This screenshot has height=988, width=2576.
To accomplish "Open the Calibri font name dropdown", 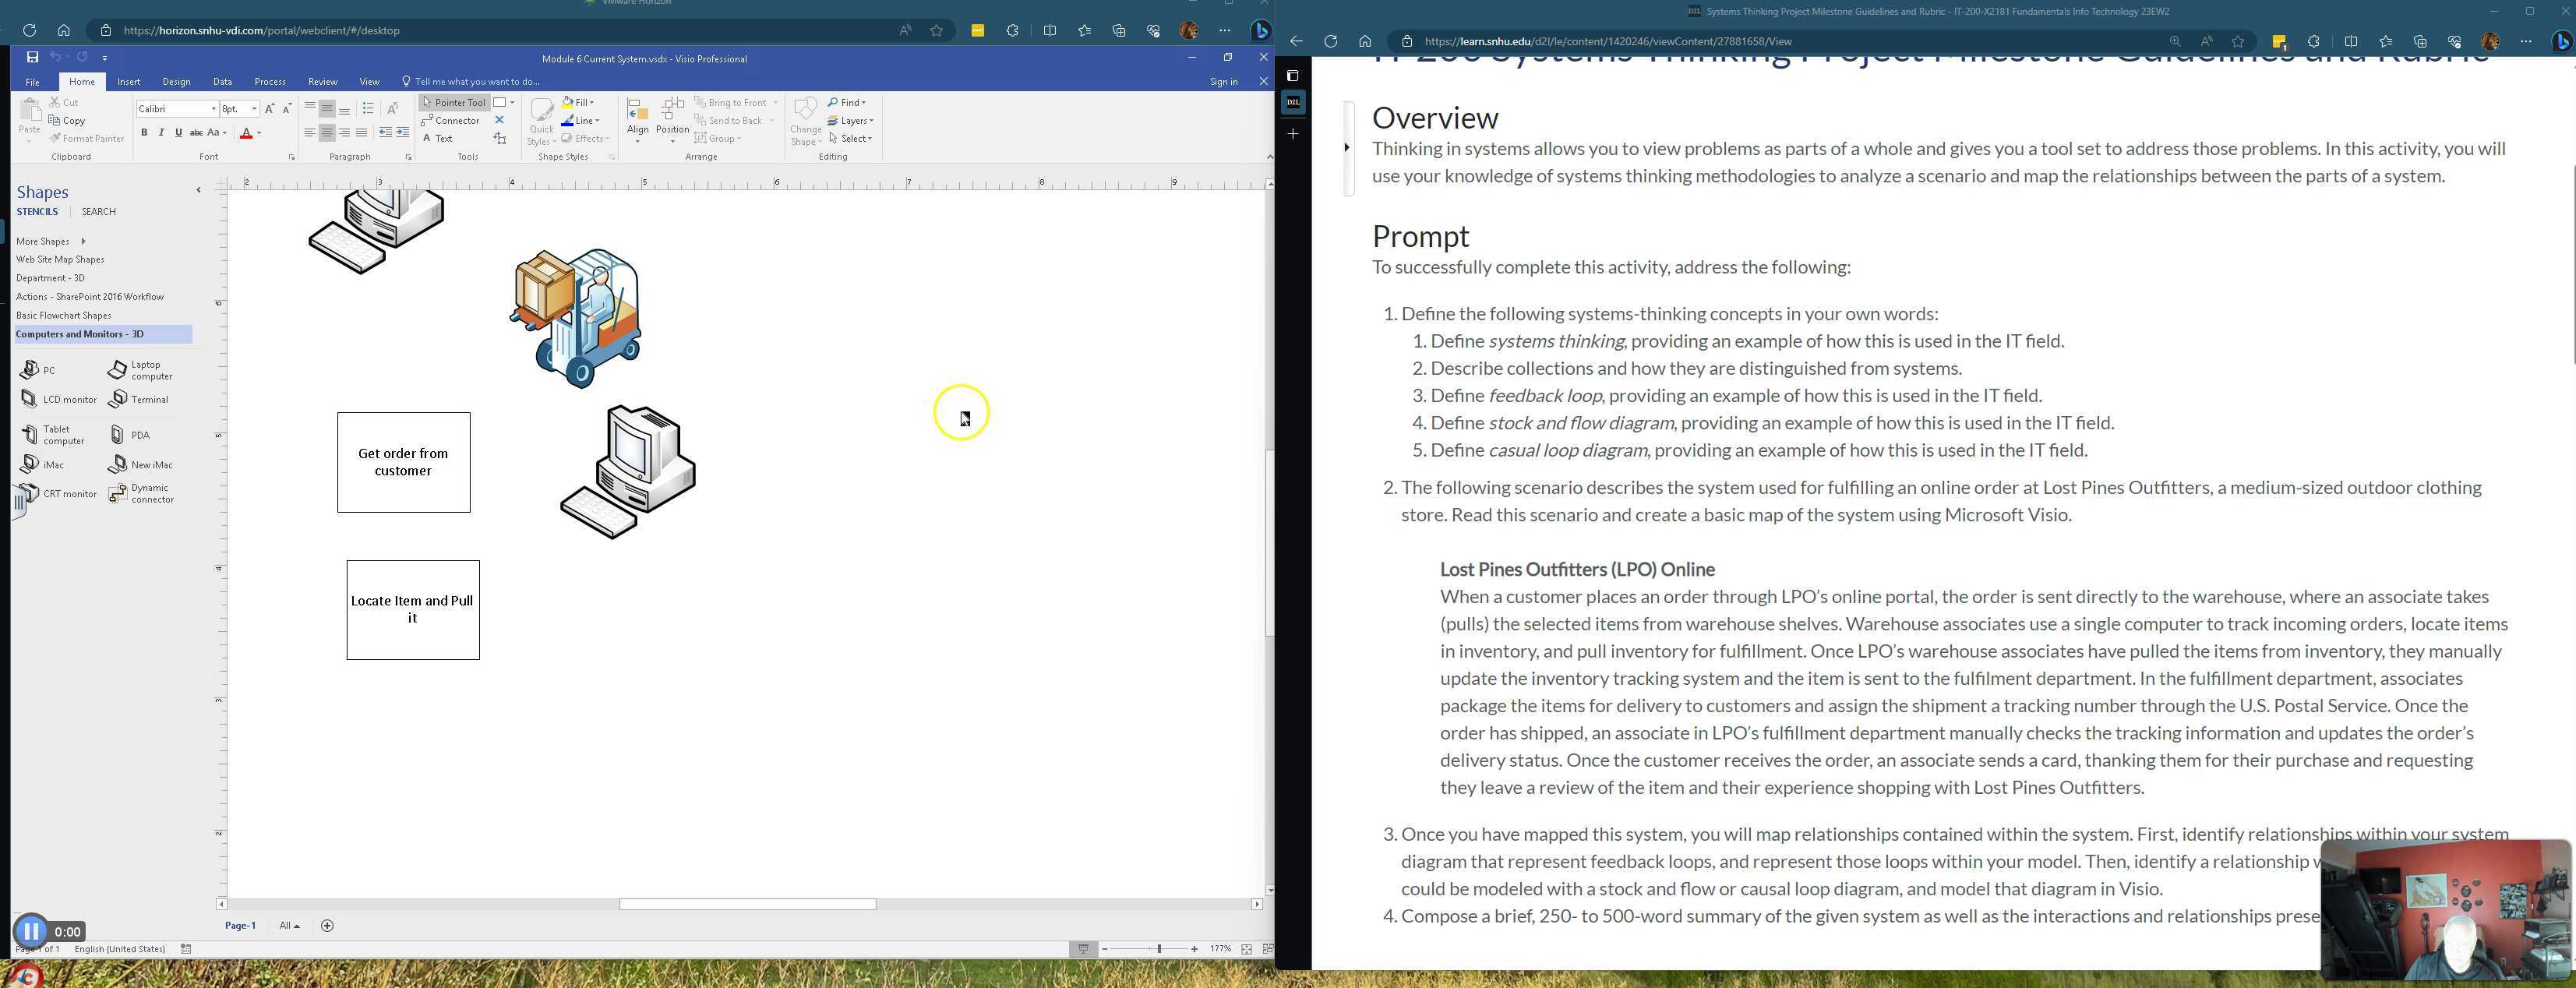I will [x=213, y=109].
